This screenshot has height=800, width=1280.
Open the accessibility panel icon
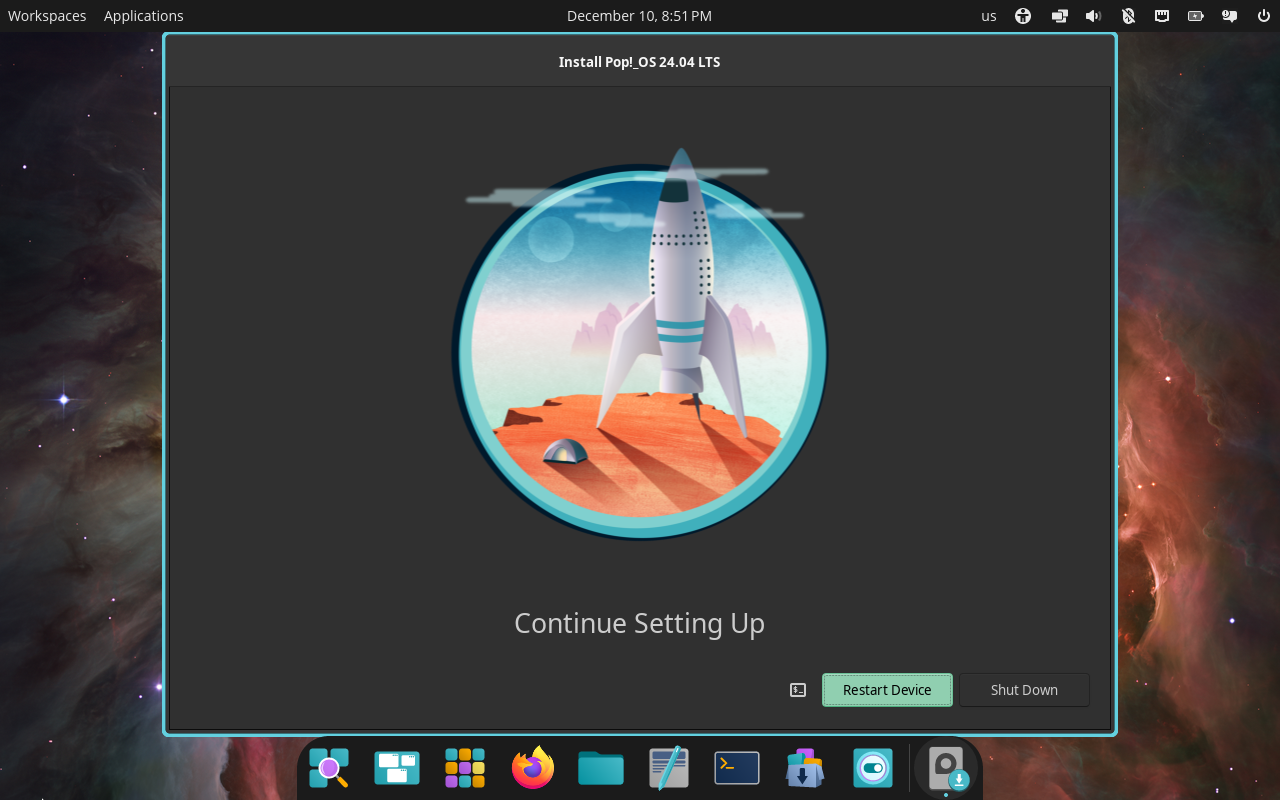(x=1023, y=16)
